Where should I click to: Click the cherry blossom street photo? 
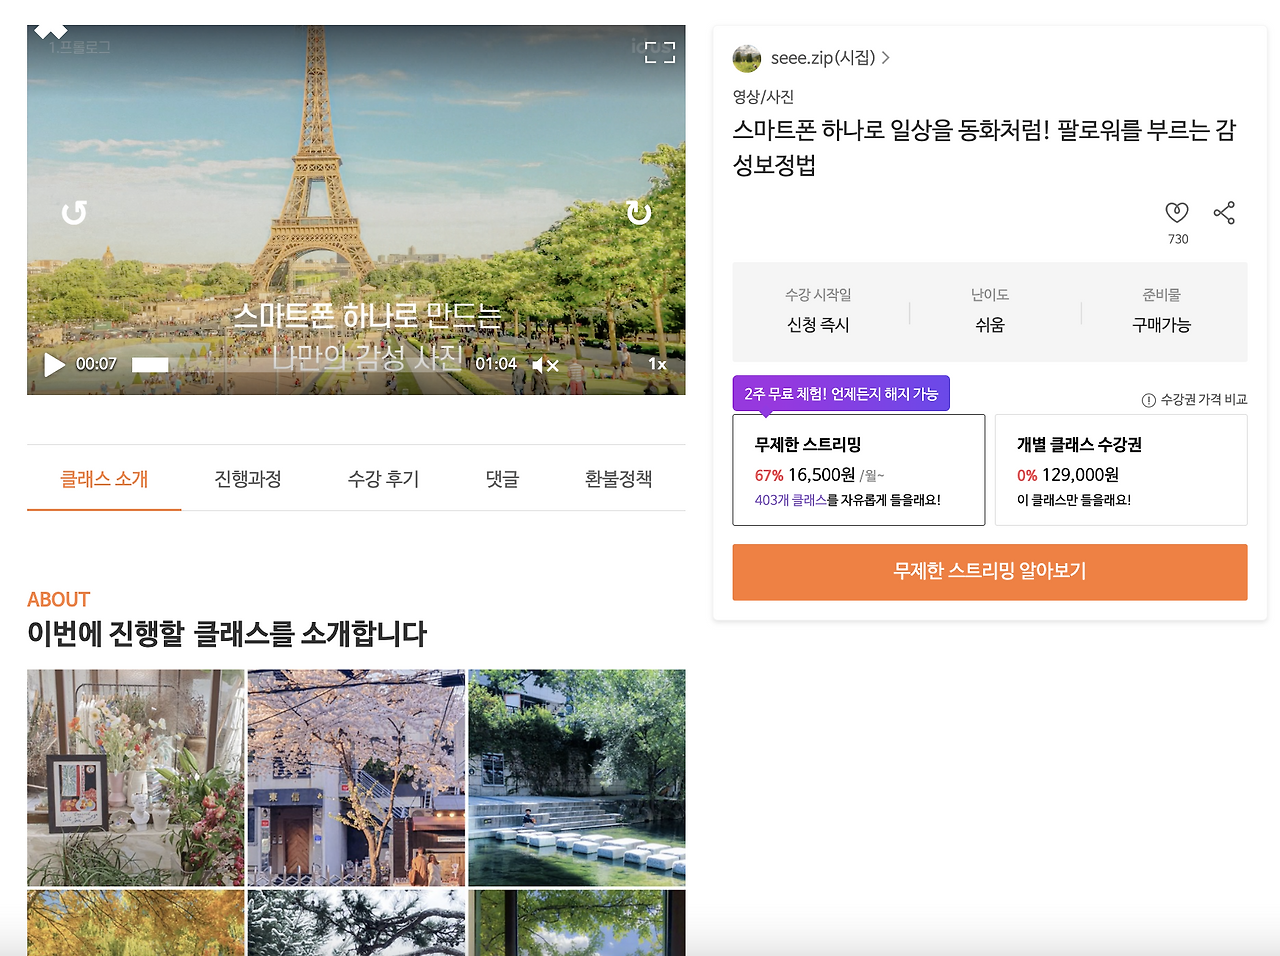pyautogui.click(x=355, y=777)
